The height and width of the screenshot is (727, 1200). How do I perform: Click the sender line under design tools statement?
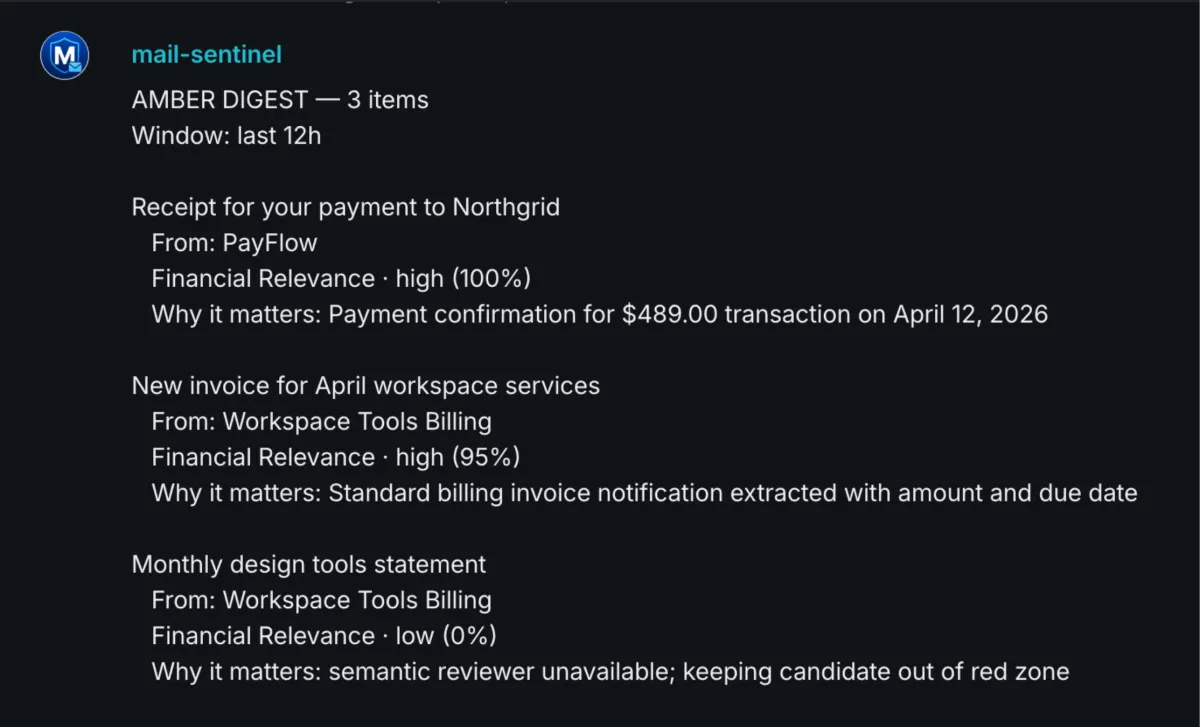(321, 600)
